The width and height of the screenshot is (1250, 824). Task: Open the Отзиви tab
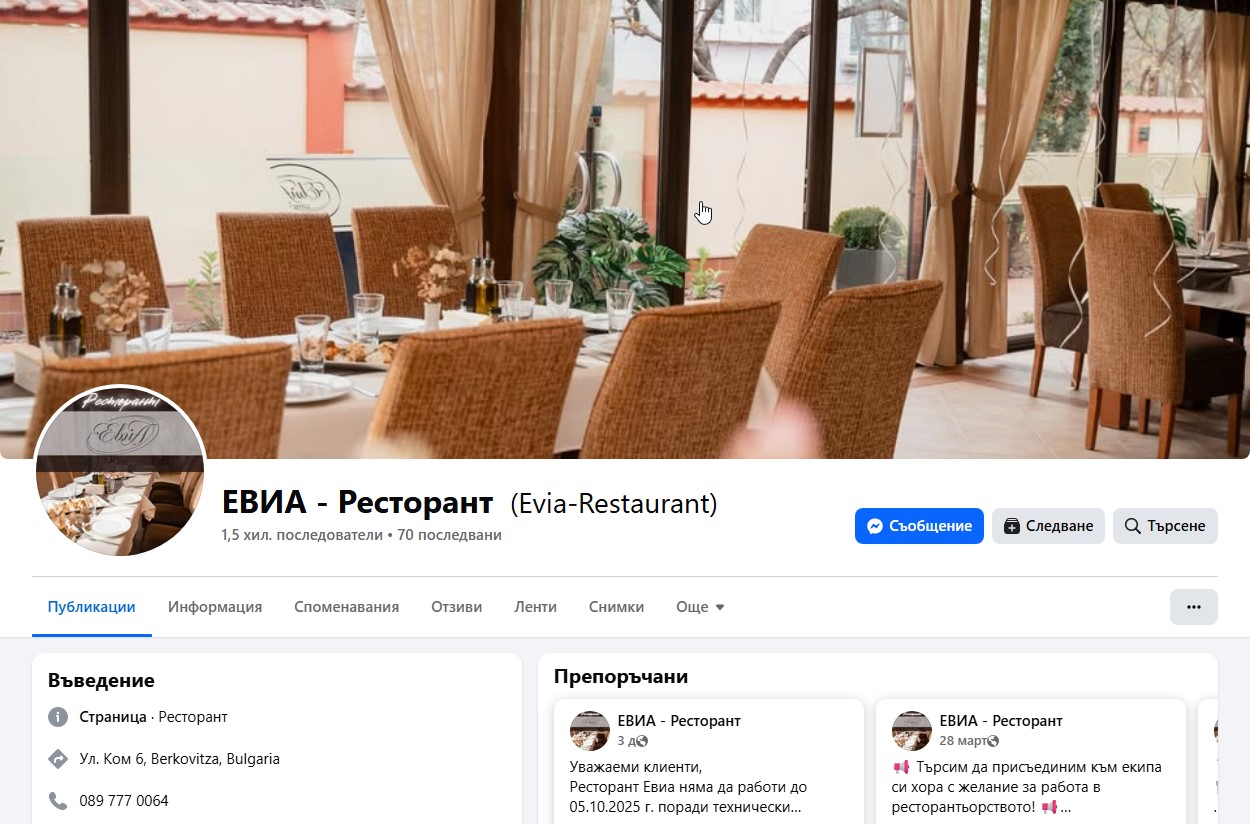[456, 607]
